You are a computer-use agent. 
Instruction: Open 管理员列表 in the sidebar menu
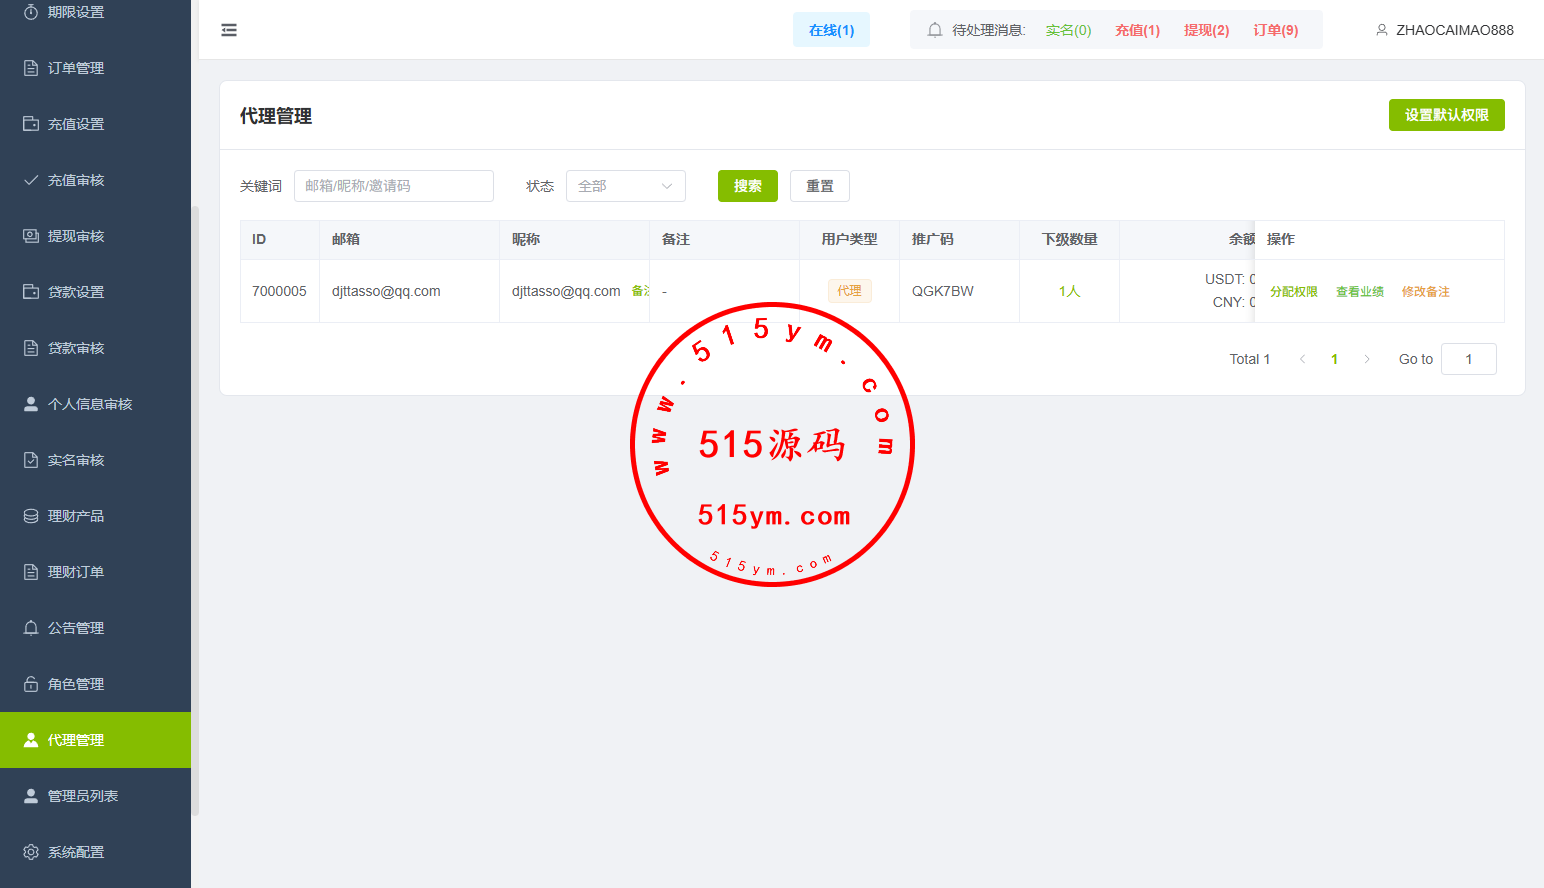click(83, 796)
